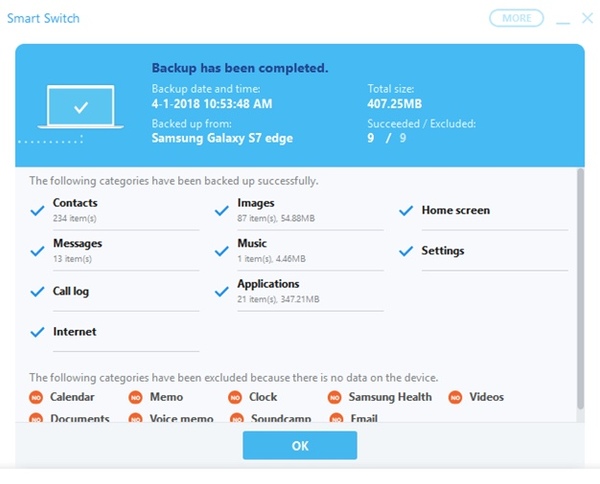Select the Clock excluded label

[x=263, y=397]
